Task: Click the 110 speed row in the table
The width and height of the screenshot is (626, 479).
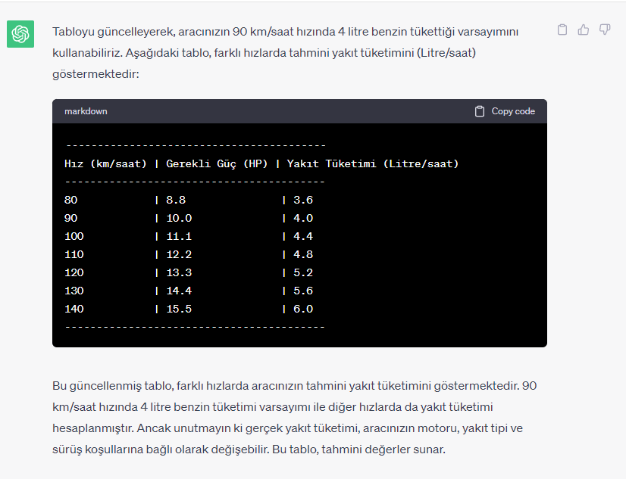Action: (73, 254)
